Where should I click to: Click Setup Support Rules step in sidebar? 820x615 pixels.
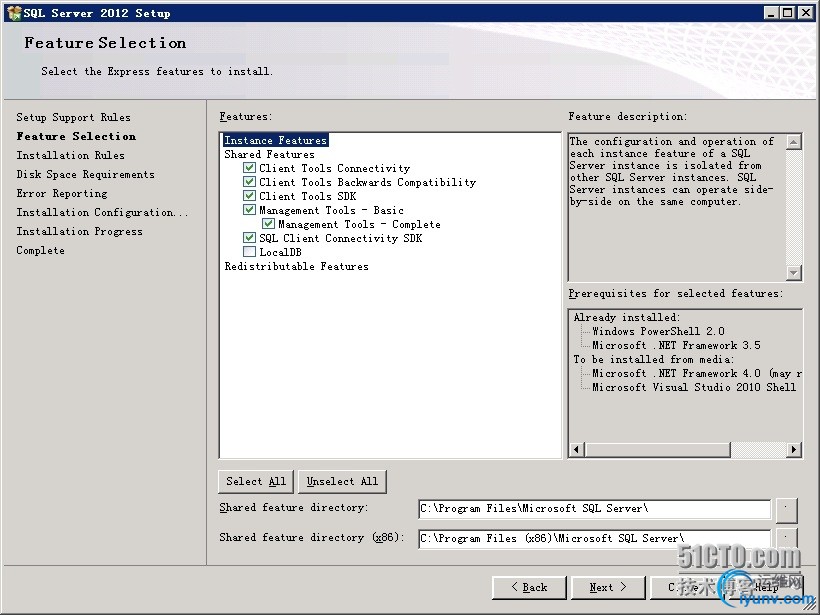[x=73, y=117]
